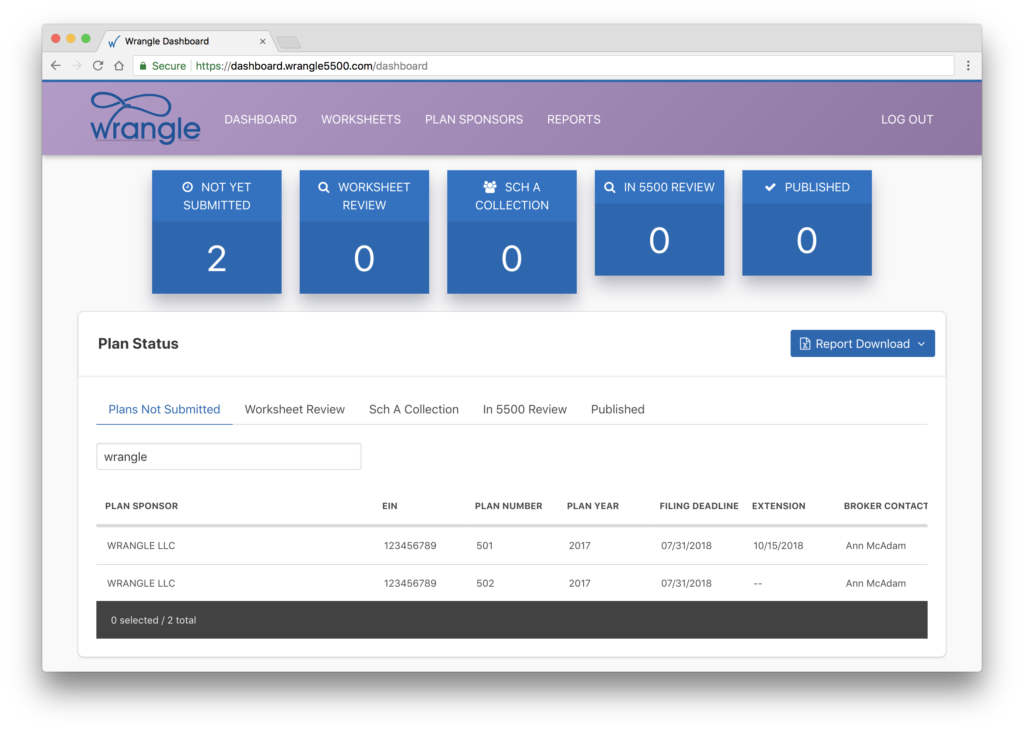This screenshot has width=1024, height=732.
Task: Navigate to PLAN SPONSORS in the top menu
Action: pyautogui.click(x=473, y=119)
